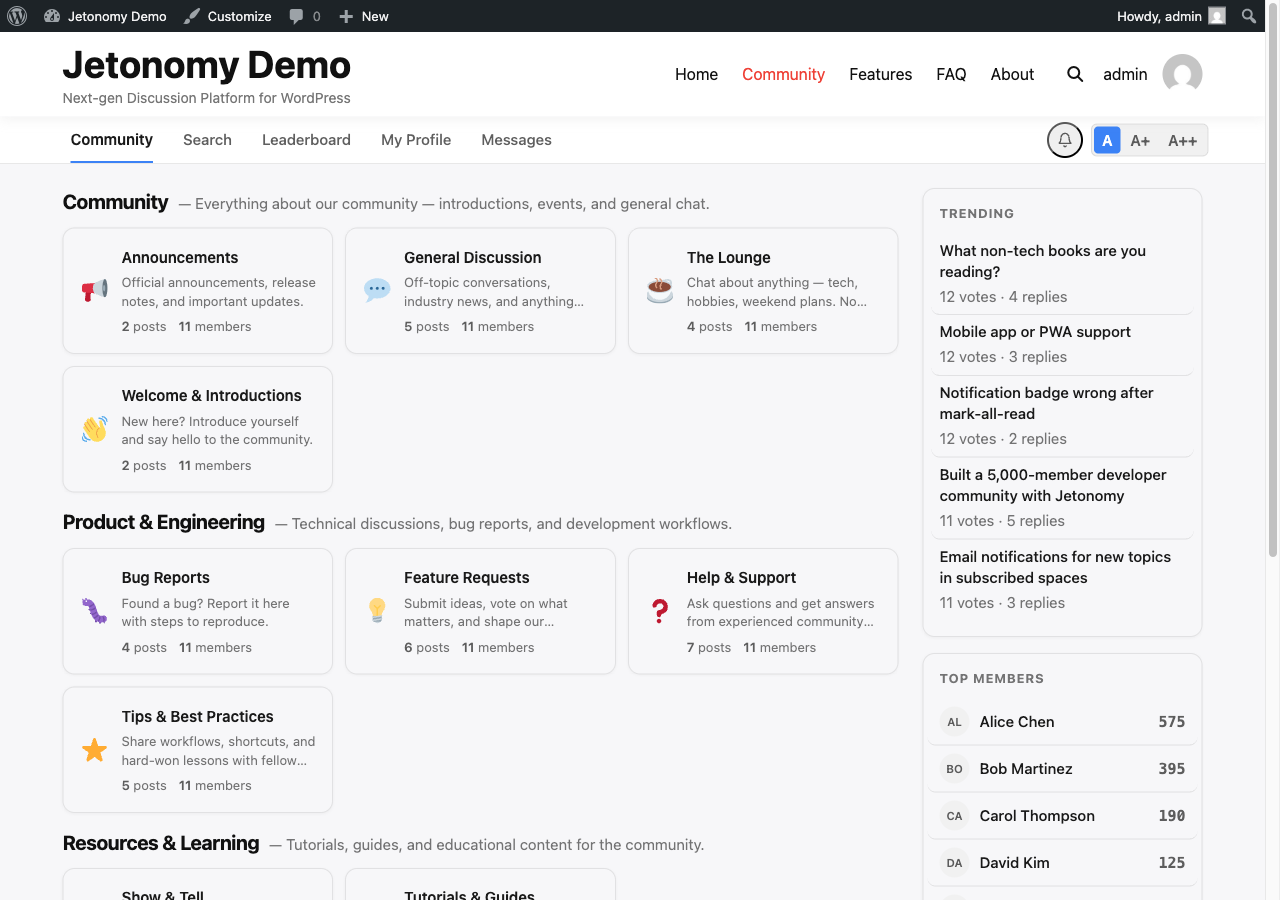Screen dimensions: 1280x900
Task: Click the Bug Reports bug icon
Action: pos(94,611)
